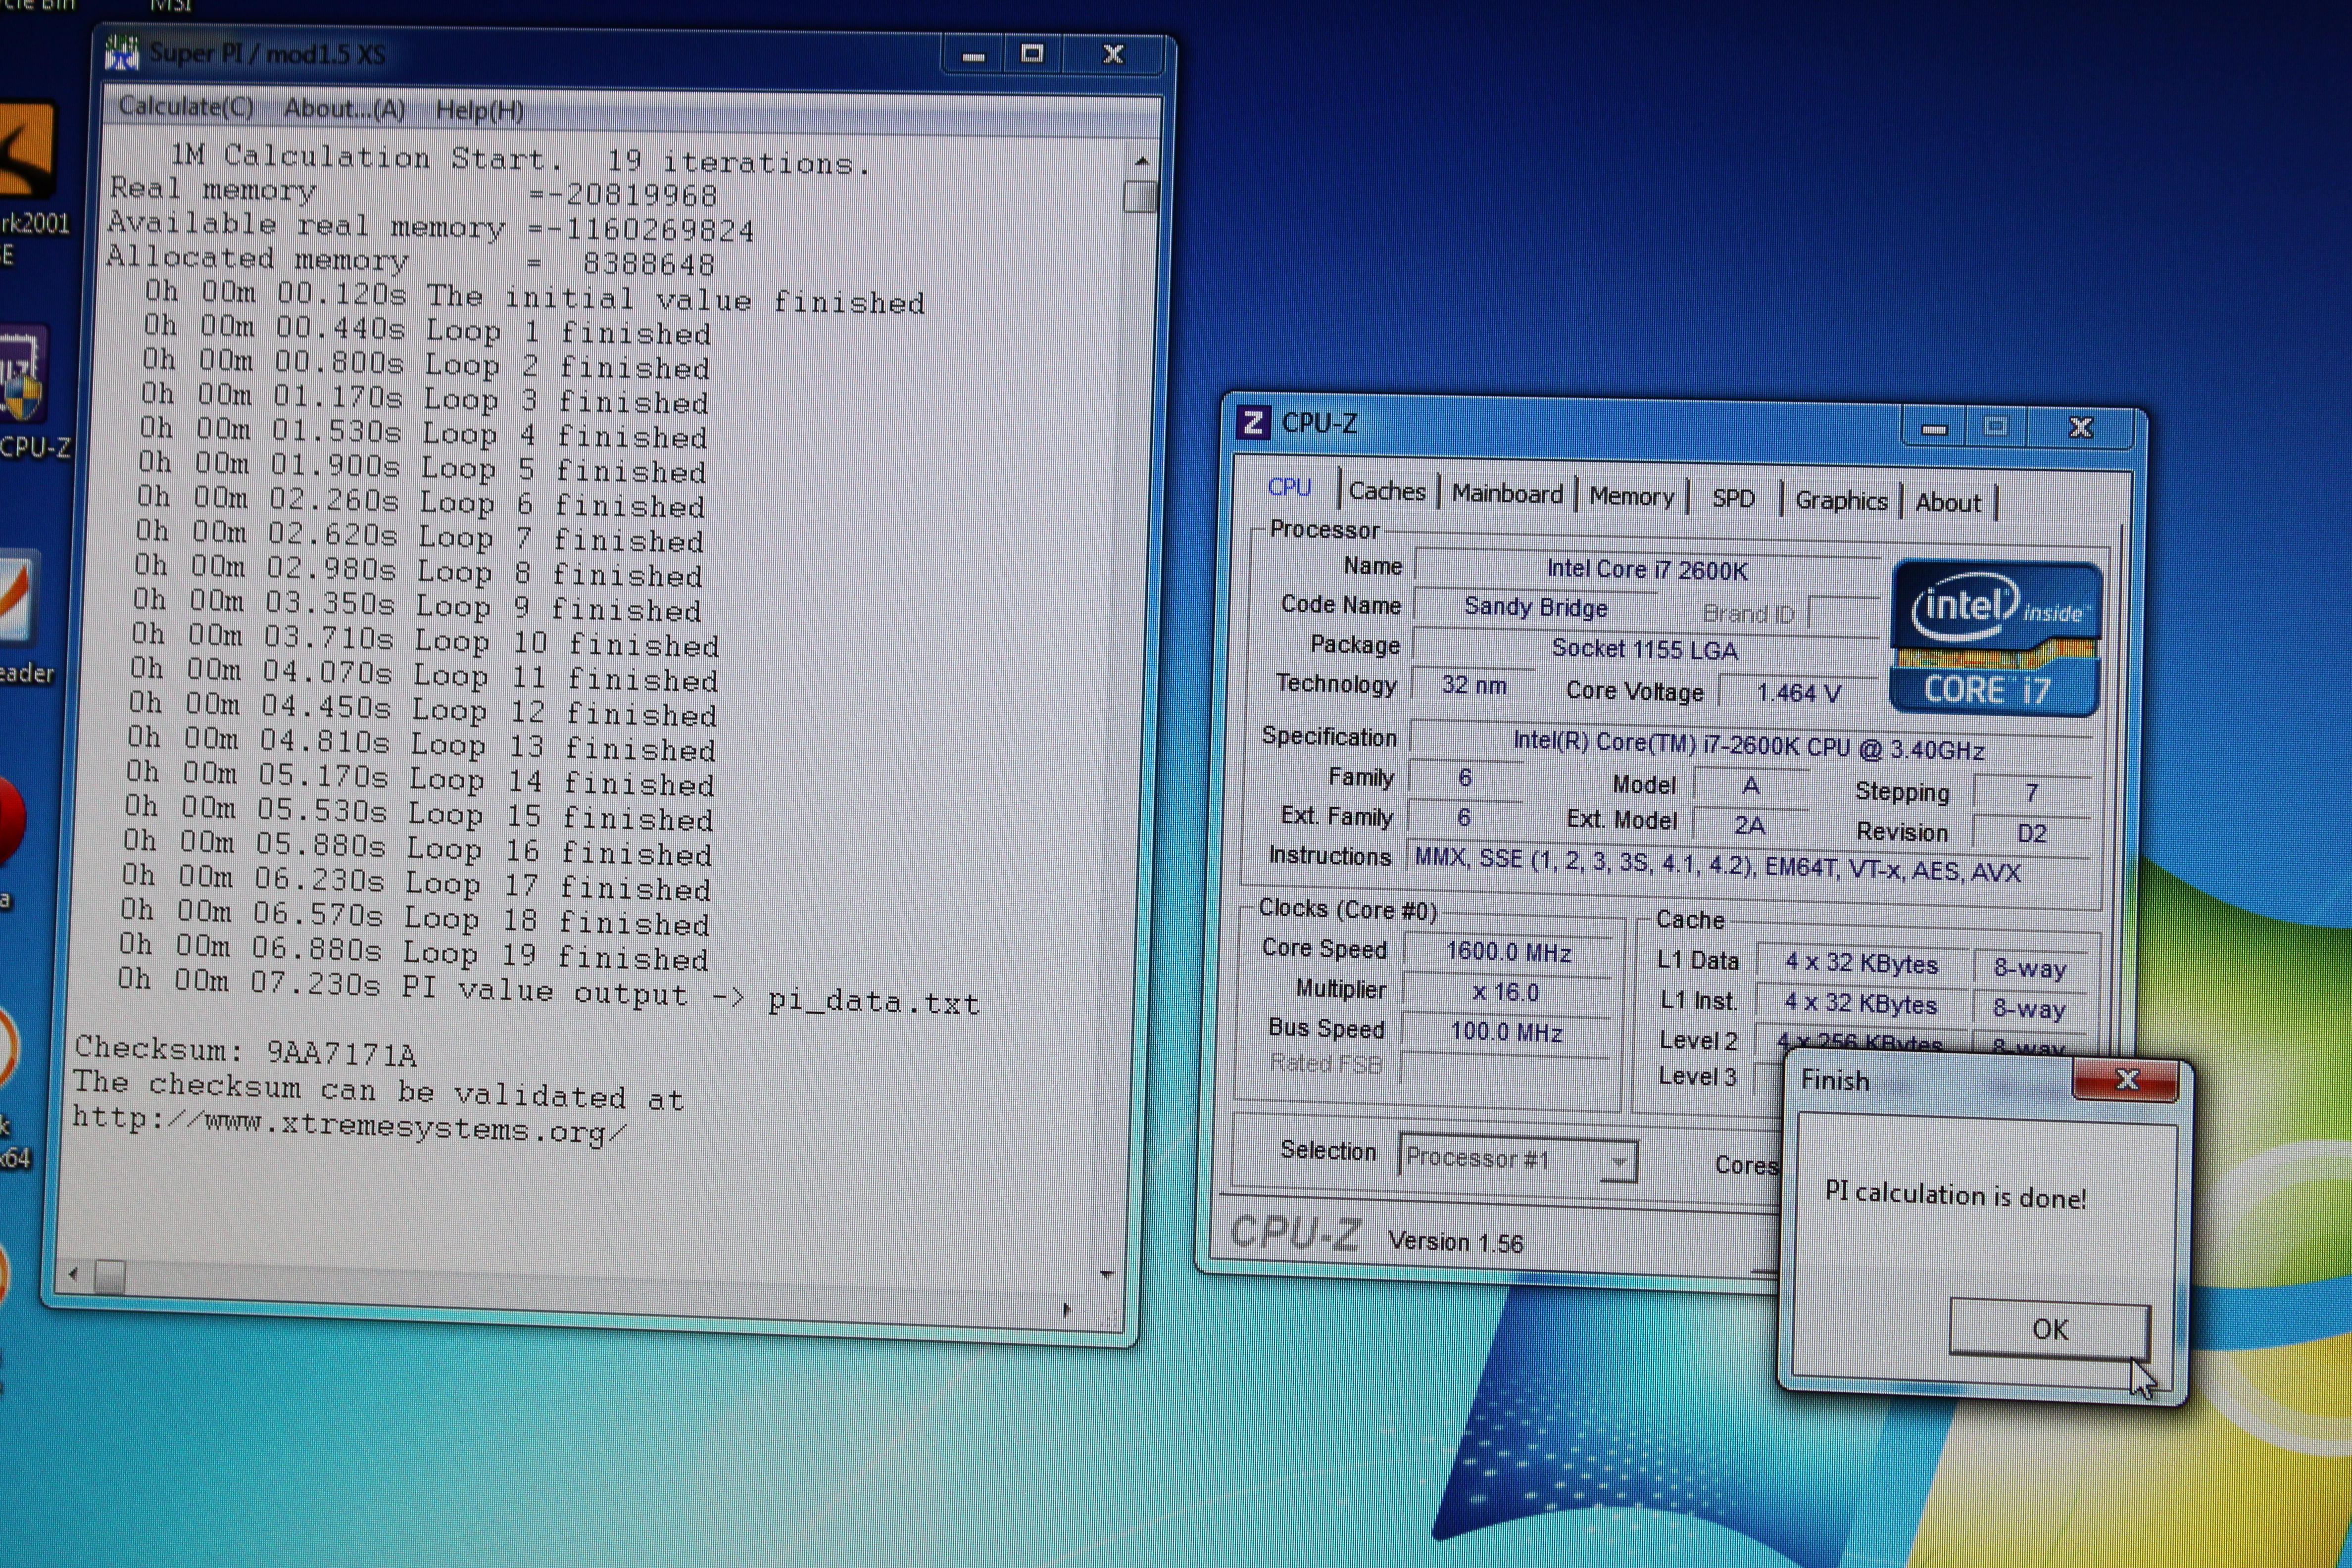Click the Technology value '32 nm'
2352x1568 pixels.
coord(1474,685)
